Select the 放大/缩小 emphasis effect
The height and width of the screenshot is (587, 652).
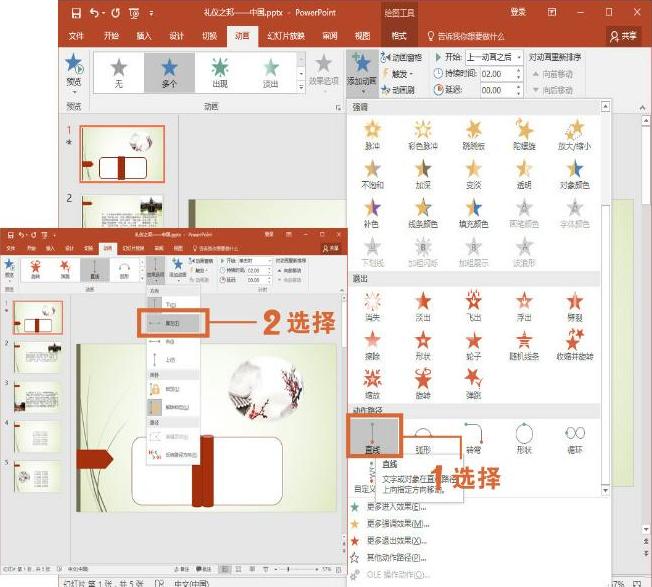pos(574,135)
